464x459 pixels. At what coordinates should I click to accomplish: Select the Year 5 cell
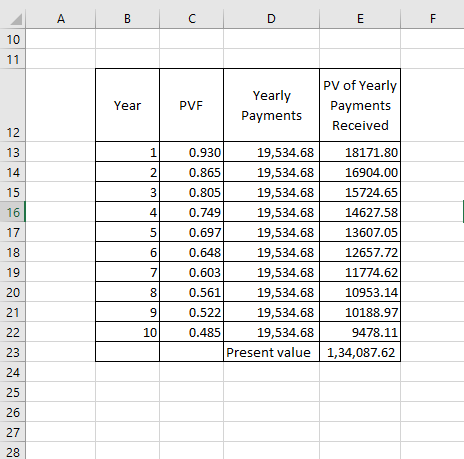coord(127,232)
